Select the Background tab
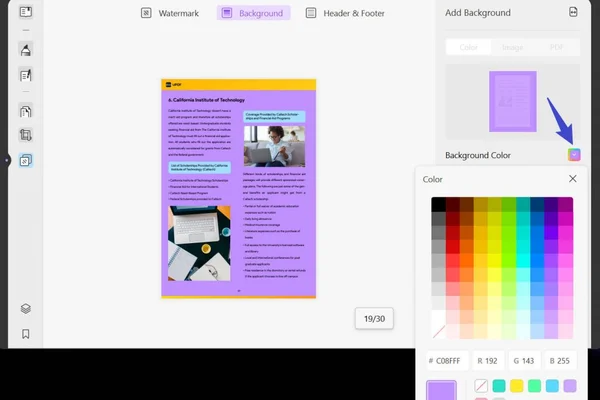The height and width of the screenshot is (400, 600). 253,13
